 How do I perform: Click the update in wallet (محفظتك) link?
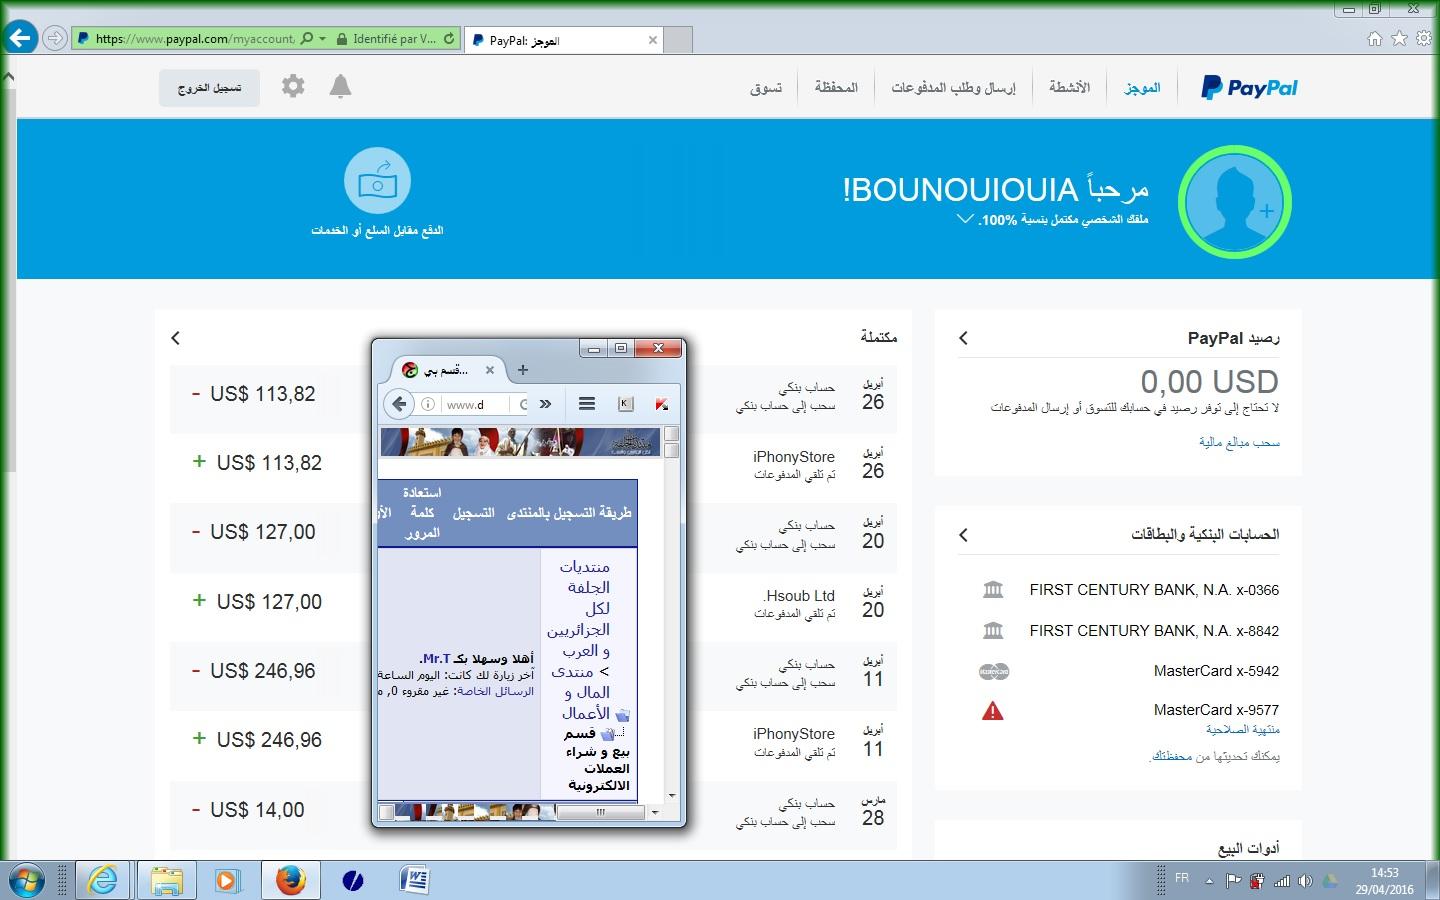pos(1171,756)
